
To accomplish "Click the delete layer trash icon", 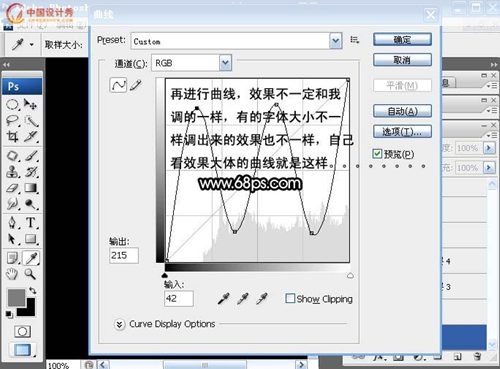I will (x=477, y=356).
